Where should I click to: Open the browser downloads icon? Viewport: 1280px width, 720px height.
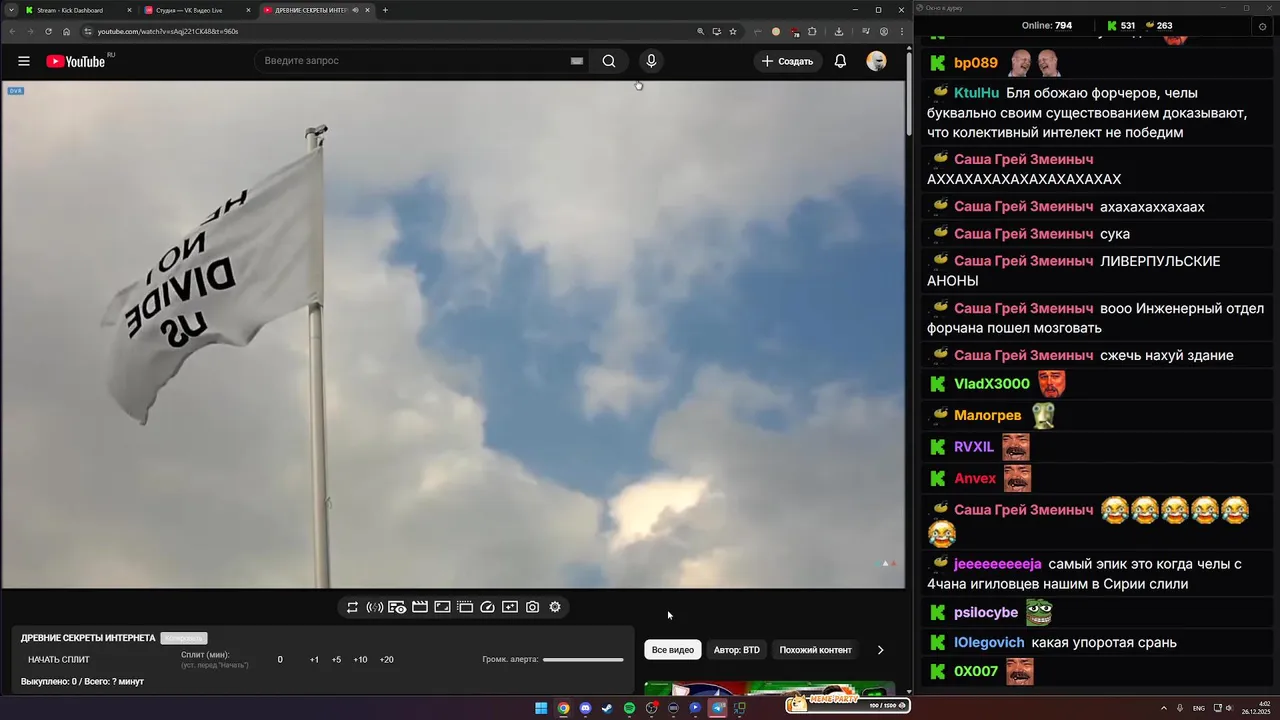point(838,31)
